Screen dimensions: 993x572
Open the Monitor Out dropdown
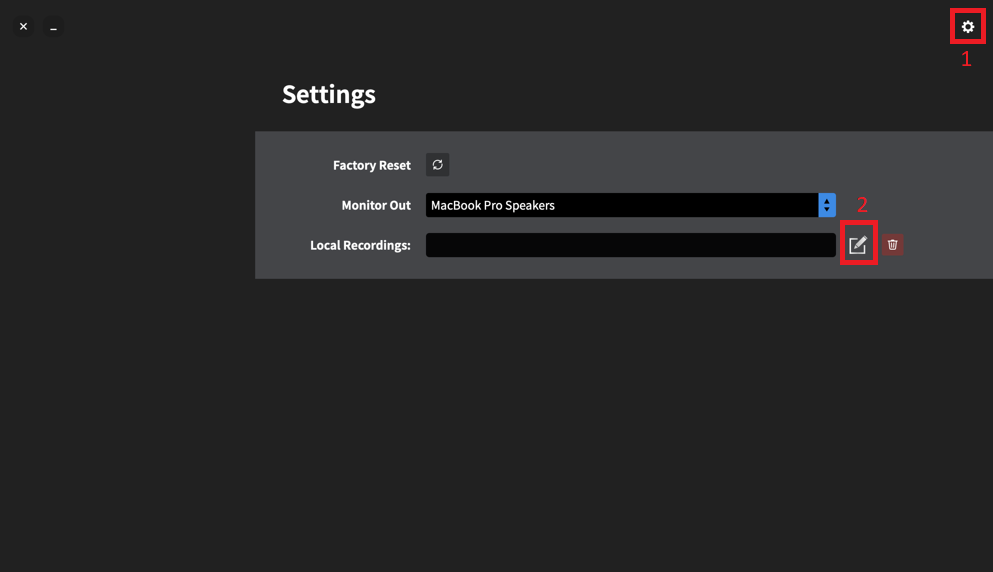[630, 205]
